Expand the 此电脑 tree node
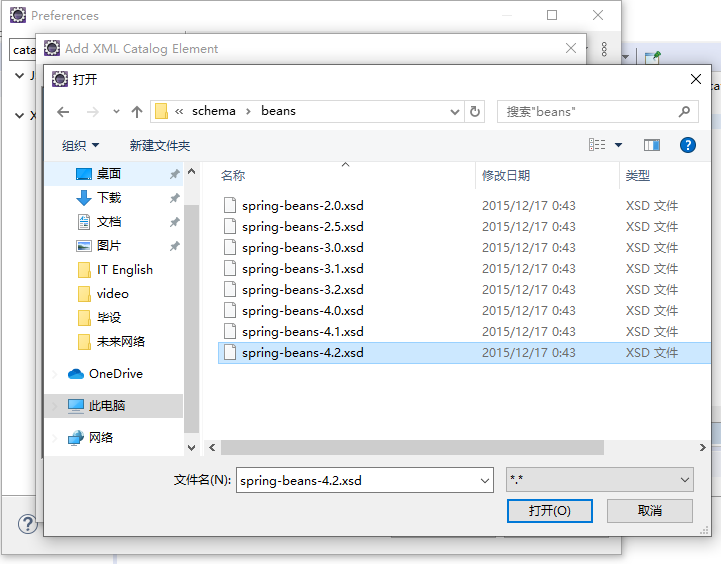This screenshot has height=564, width=721. [x=56, y=405]
